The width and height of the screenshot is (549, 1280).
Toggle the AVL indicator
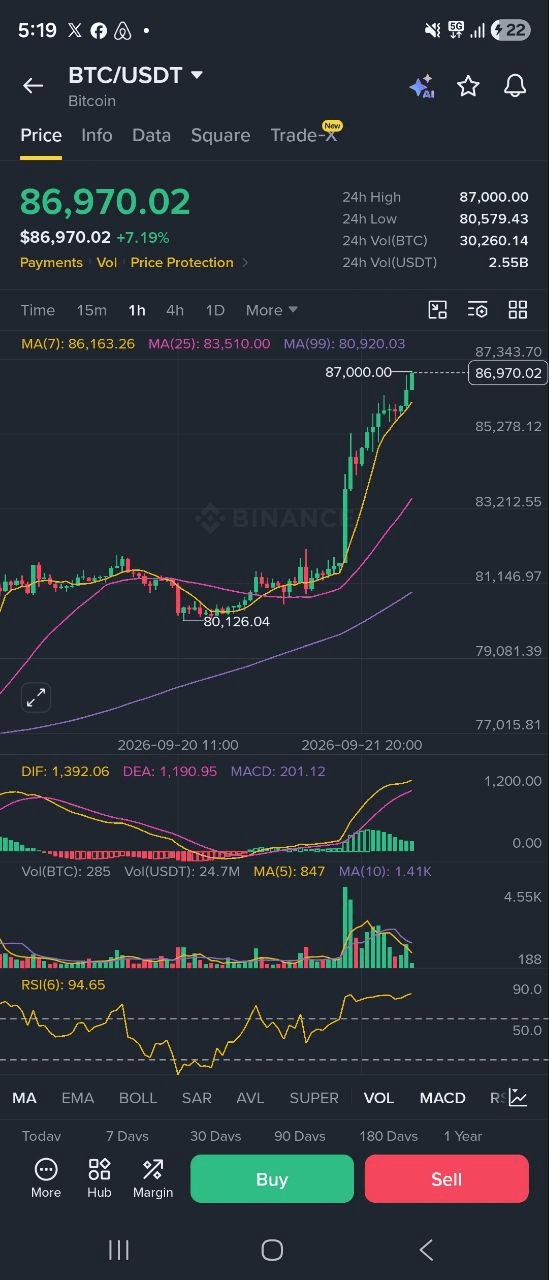coord(250,1098)
